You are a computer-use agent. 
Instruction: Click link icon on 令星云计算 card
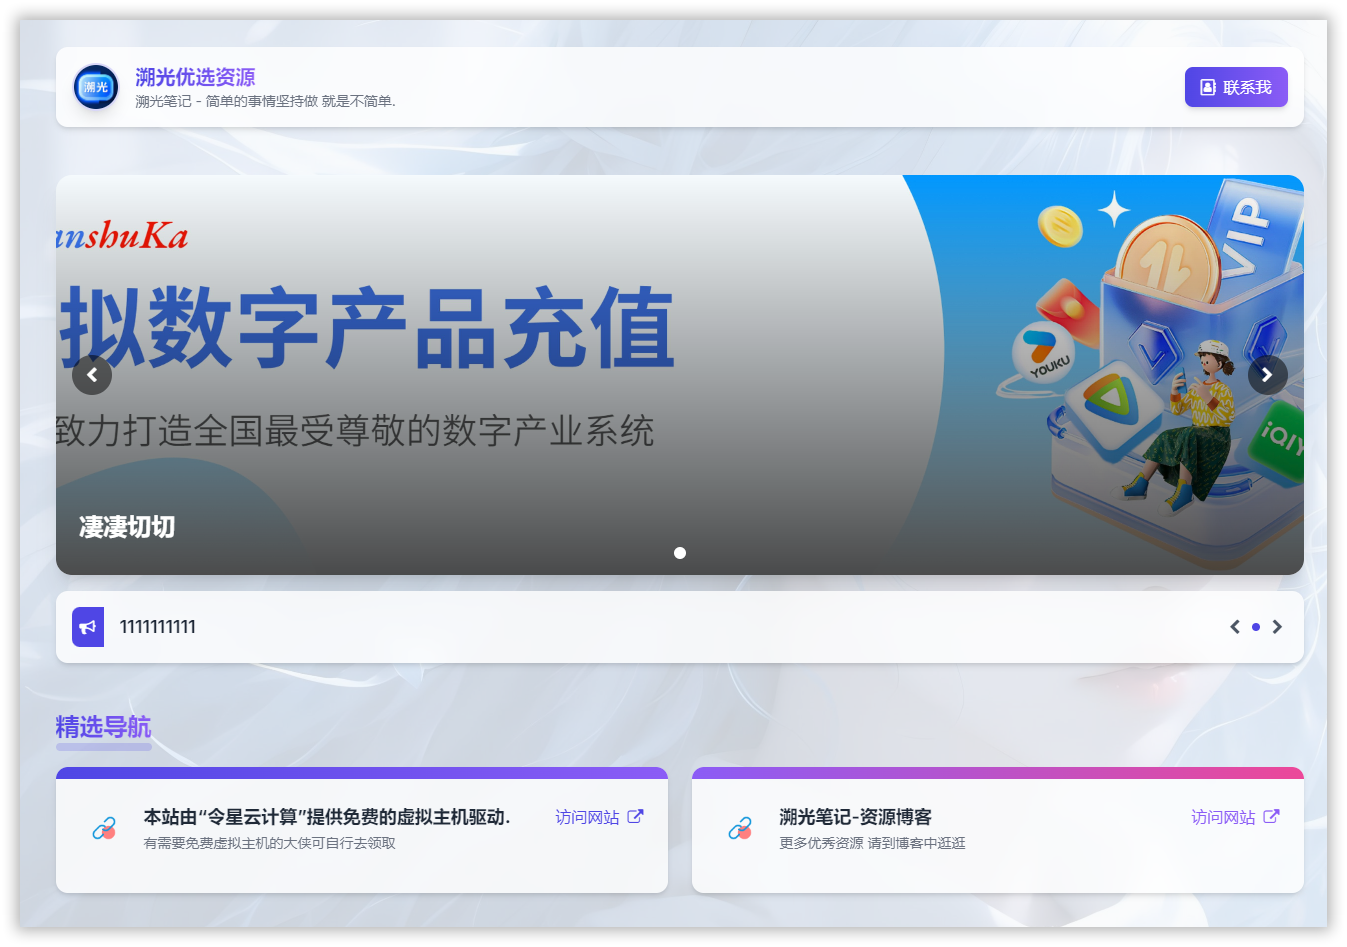coord(104,829)
